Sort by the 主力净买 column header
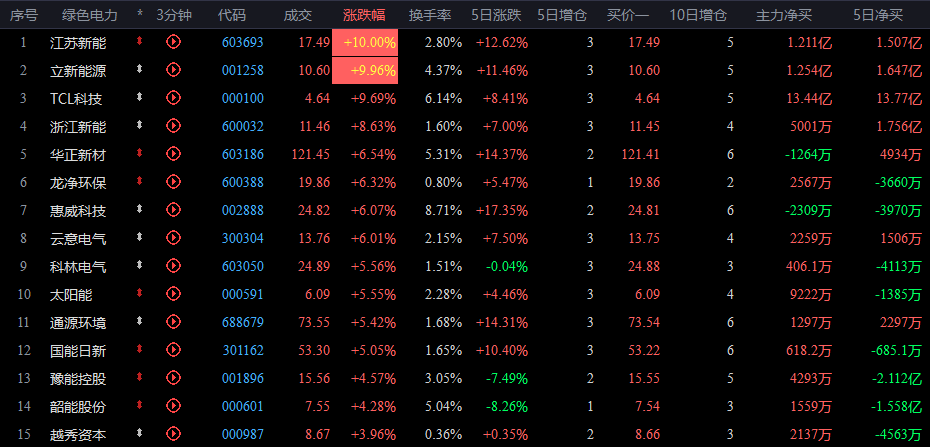The width and height of the screenshot is (930, 447). 784,15
